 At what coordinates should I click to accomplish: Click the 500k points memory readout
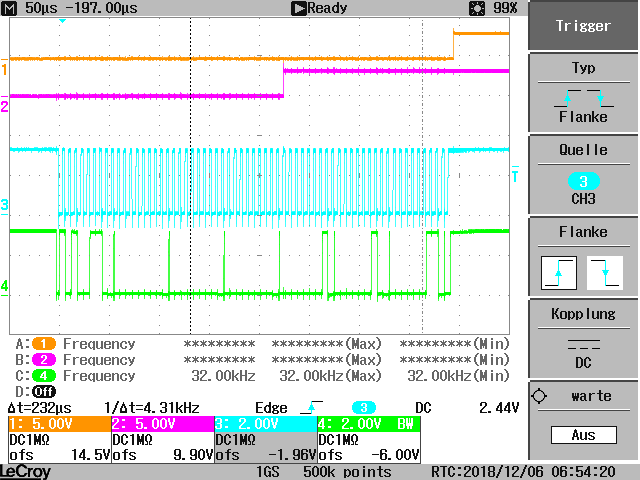(x=347, y=472)
